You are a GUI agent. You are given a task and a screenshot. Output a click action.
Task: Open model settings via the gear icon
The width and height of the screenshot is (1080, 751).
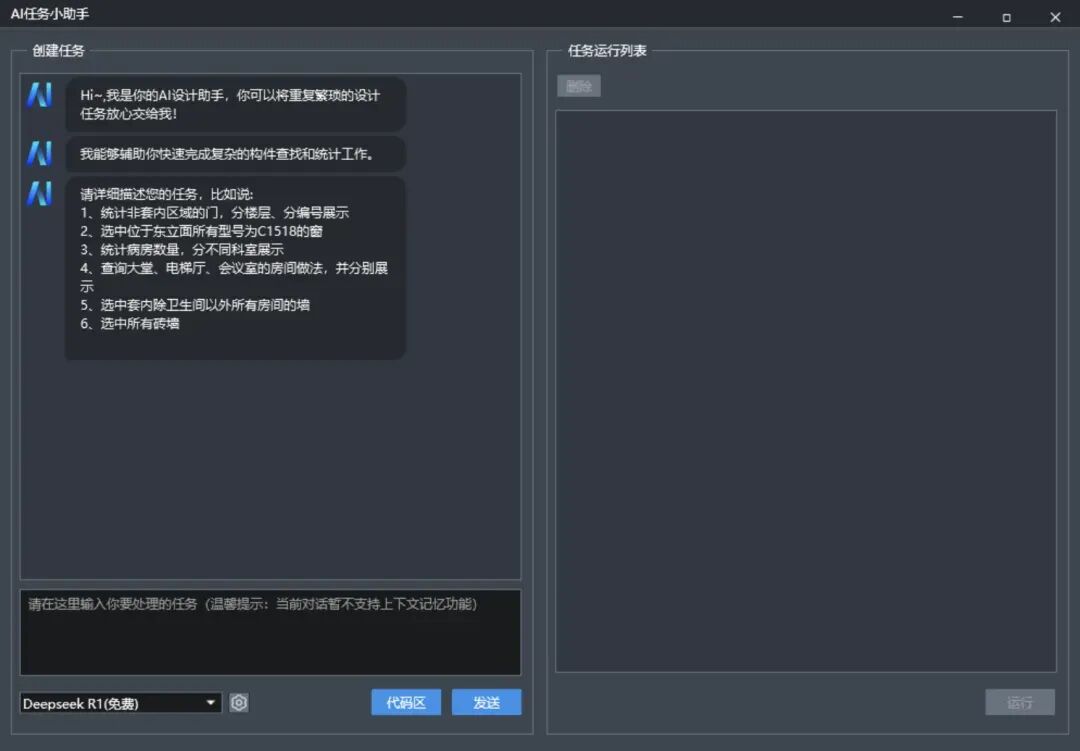(239, 703)
